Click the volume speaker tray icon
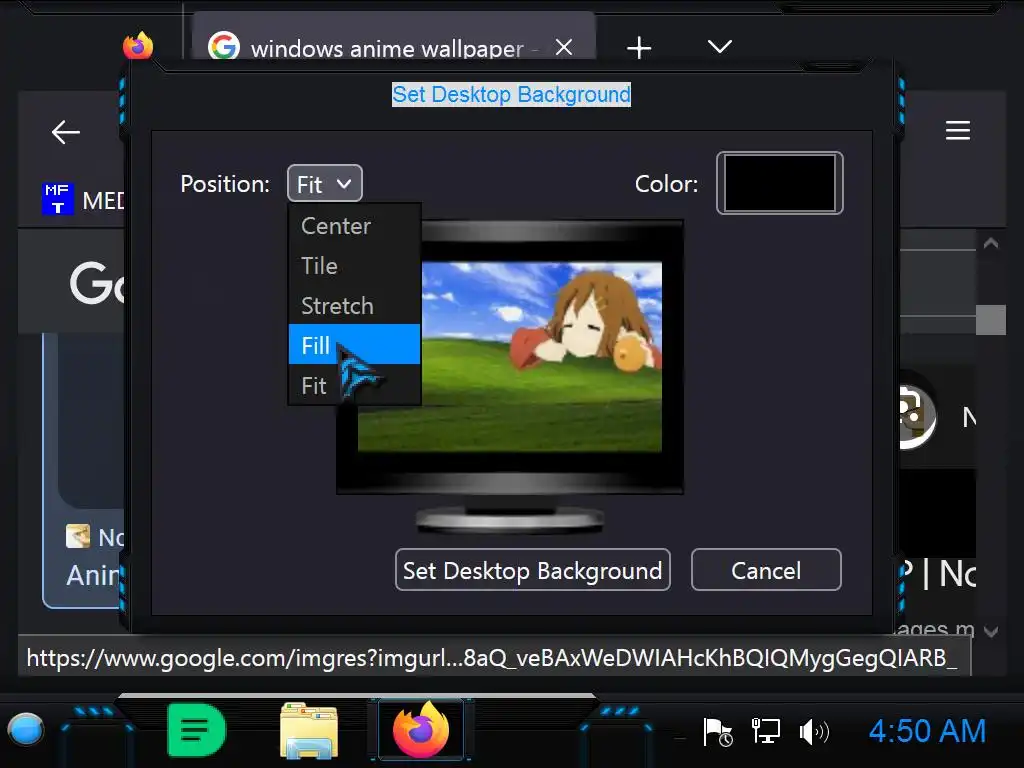The height and width of the screenshot is (768, 1024). 814,731
